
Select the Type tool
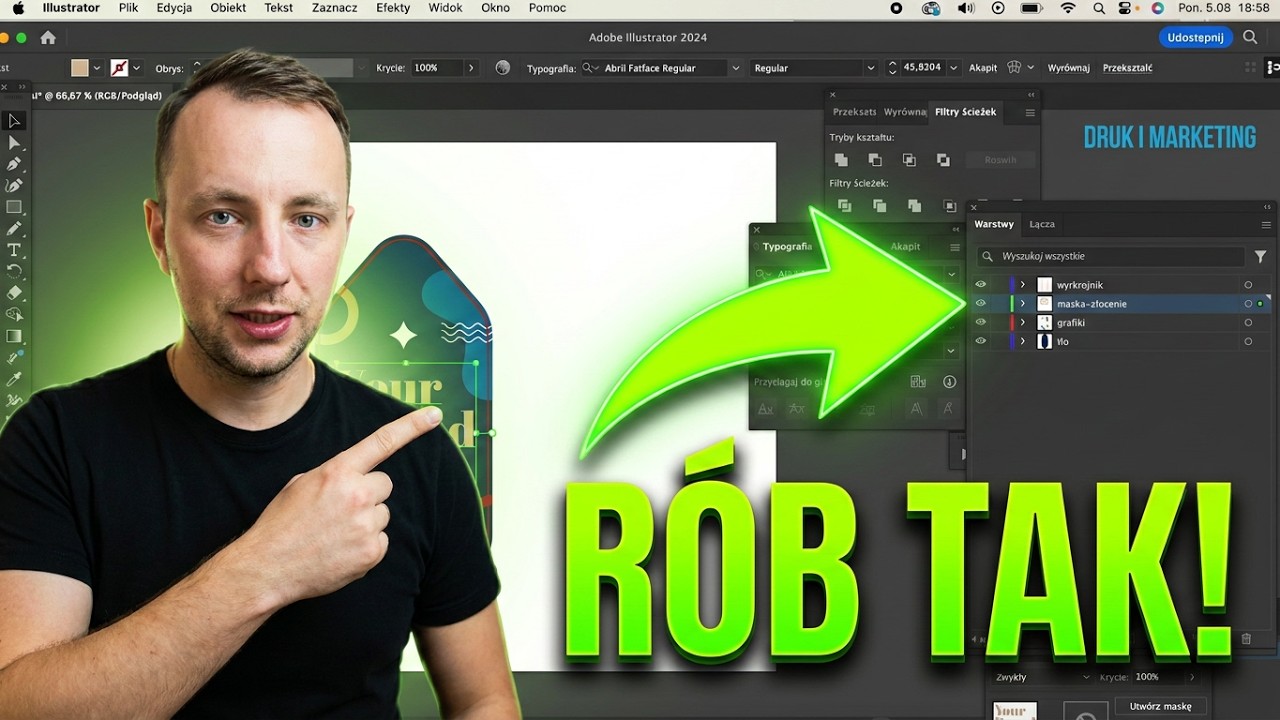pos(14,250)
